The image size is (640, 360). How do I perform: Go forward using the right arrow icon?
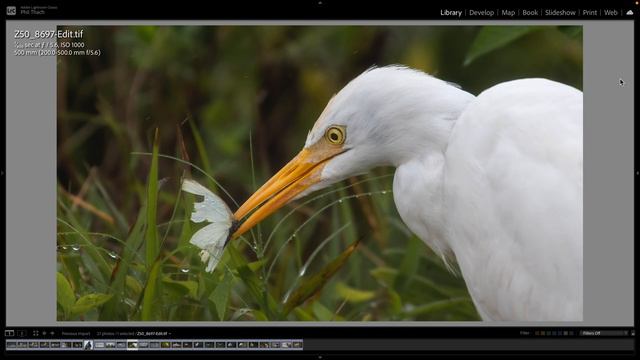(52, 333)
